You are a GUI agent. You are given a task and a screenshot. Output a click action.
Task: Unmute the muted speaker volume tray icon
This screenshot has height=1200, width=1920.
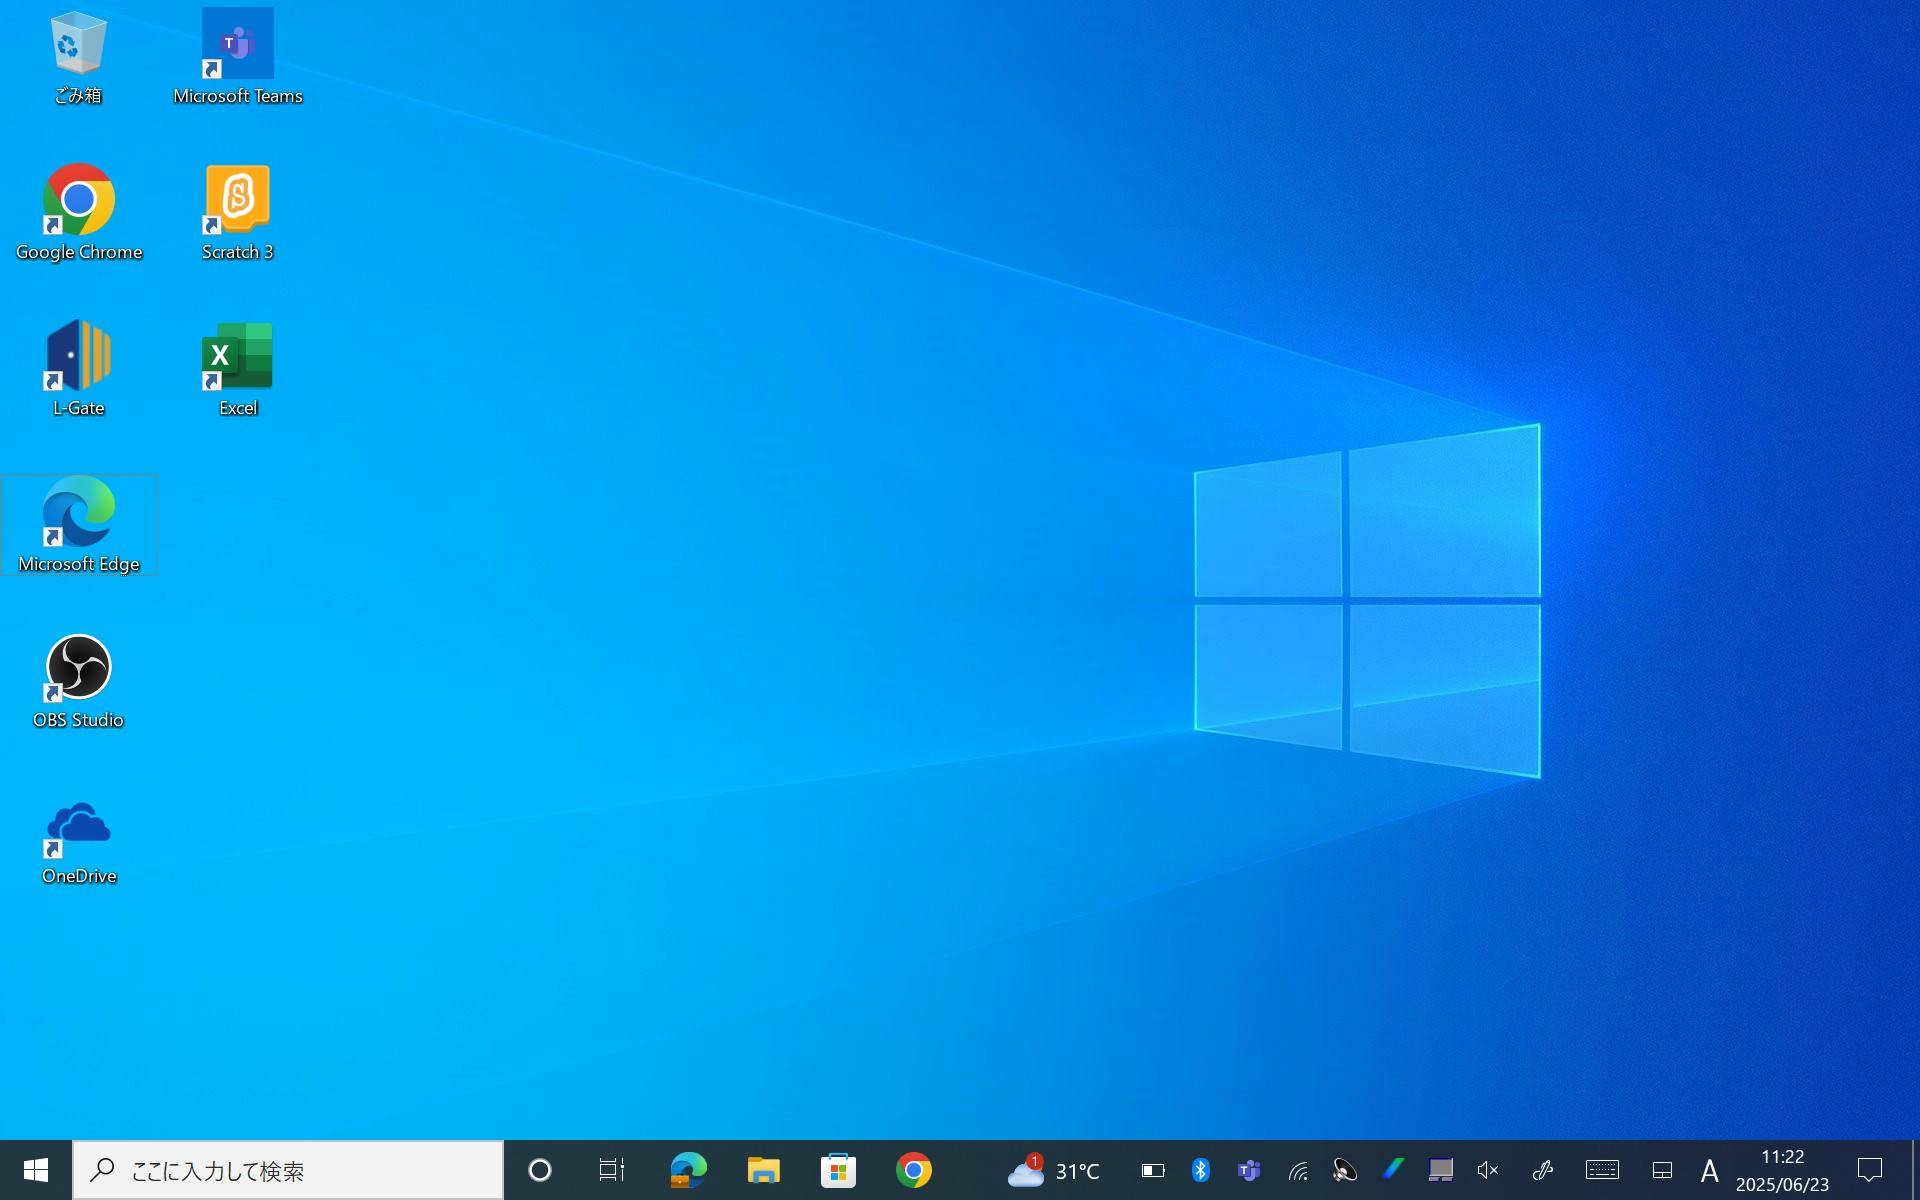(1488, 1170)
